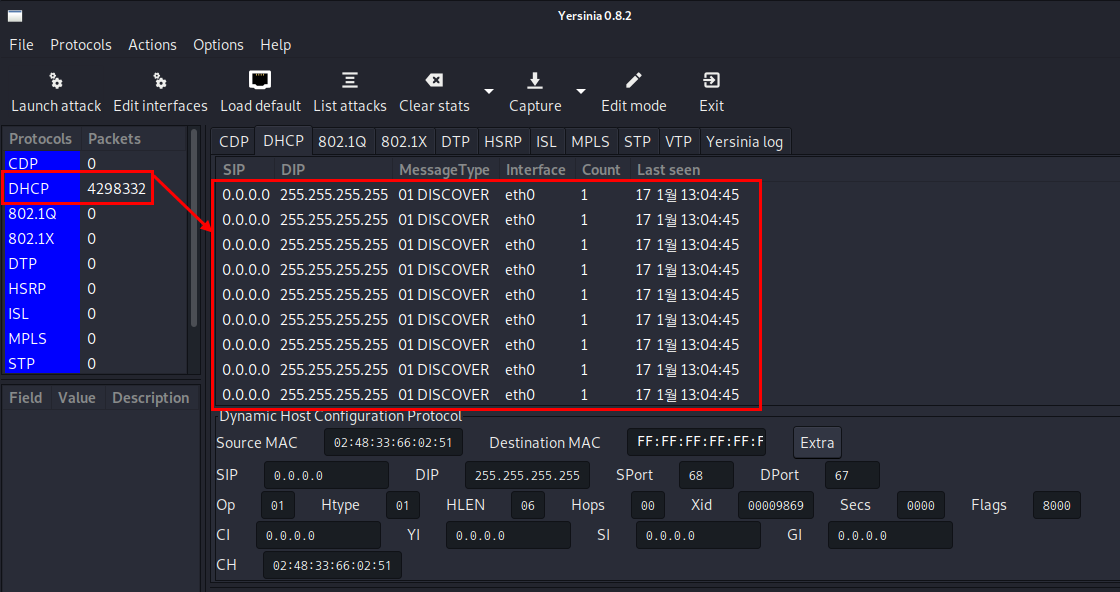Viewport: 1120px width, 592px height.
Task: Select HSRP row in Protocols list
Action: [x=95, y=289]
